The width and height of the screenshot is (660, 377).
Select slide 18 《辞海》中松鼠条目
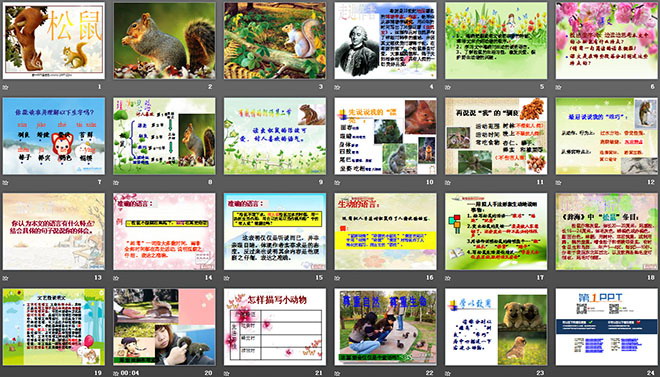click(607, 231)
